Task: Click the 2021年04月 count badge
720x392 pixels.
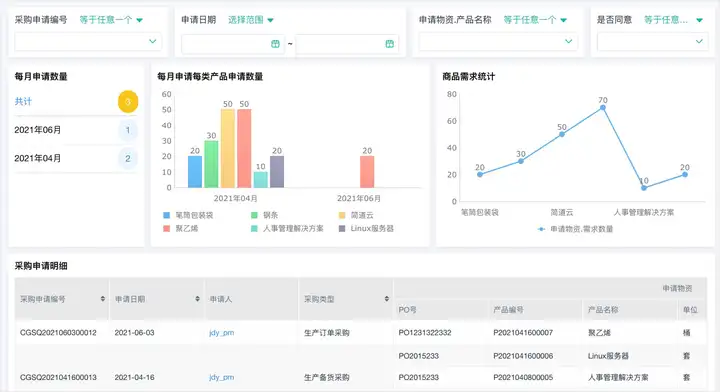Action: (x=128, y=158)
